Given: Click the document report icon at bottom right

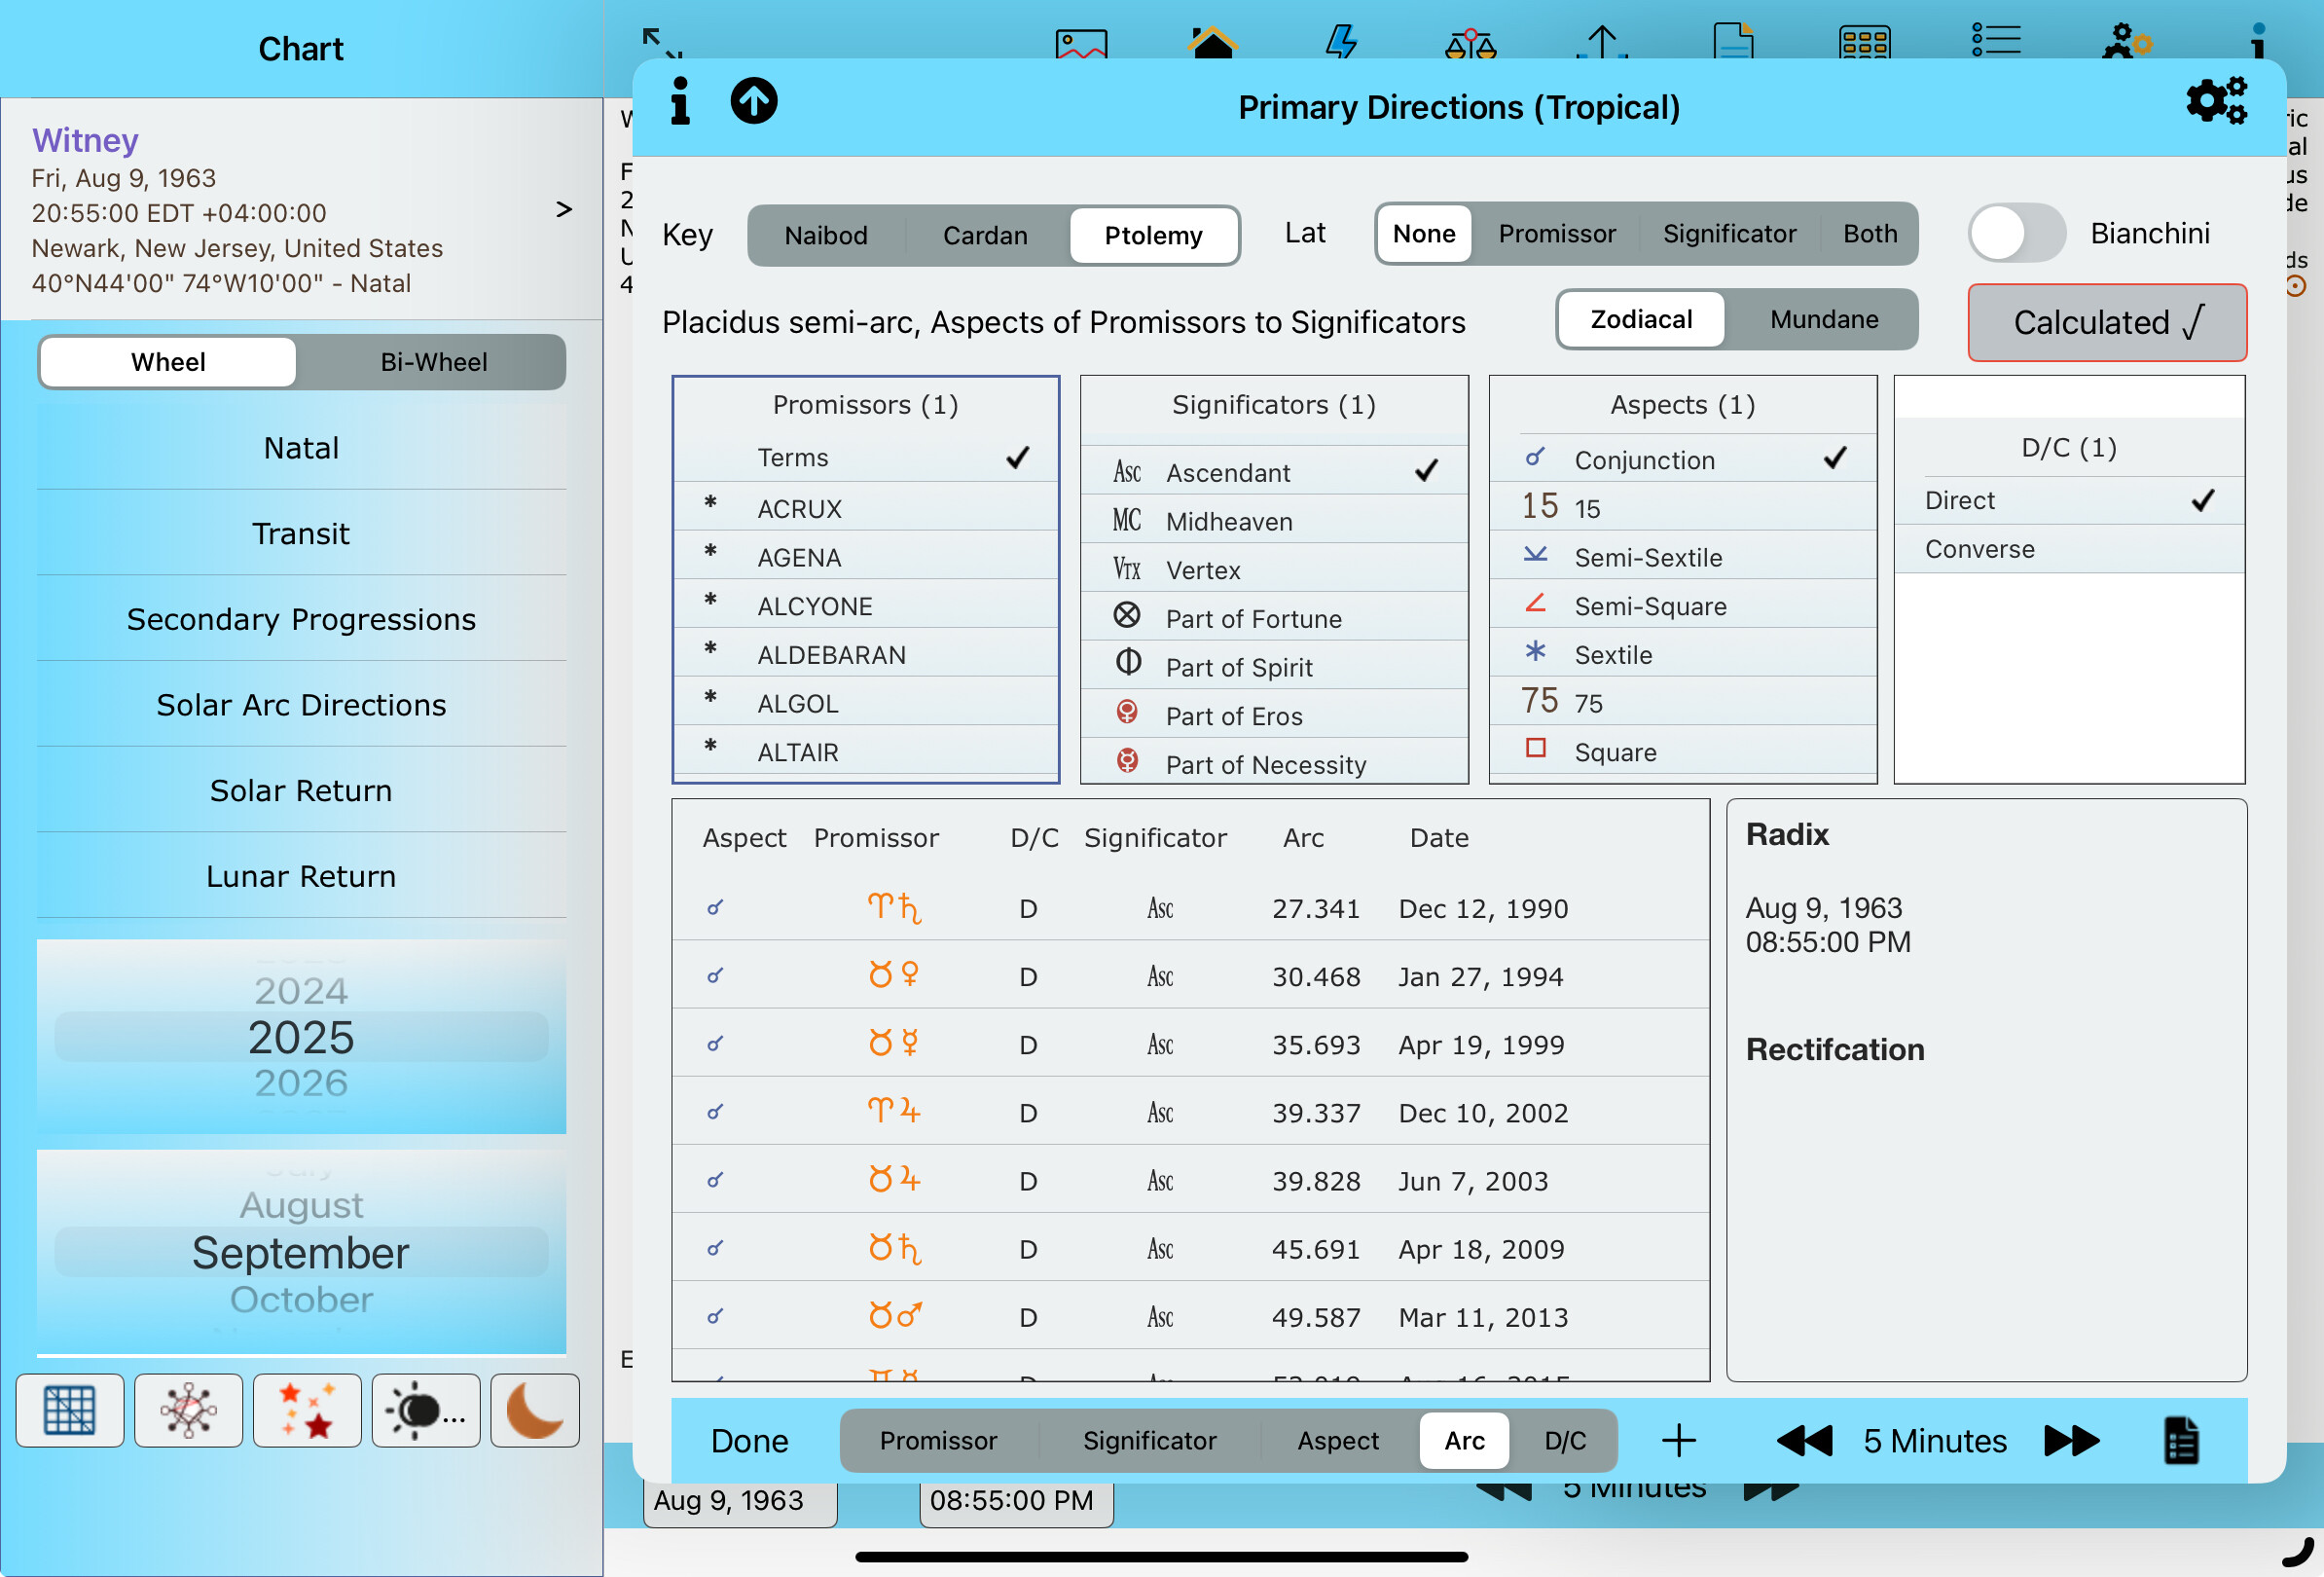Looking at the screenshot, I should (x=2180, y=1440).
